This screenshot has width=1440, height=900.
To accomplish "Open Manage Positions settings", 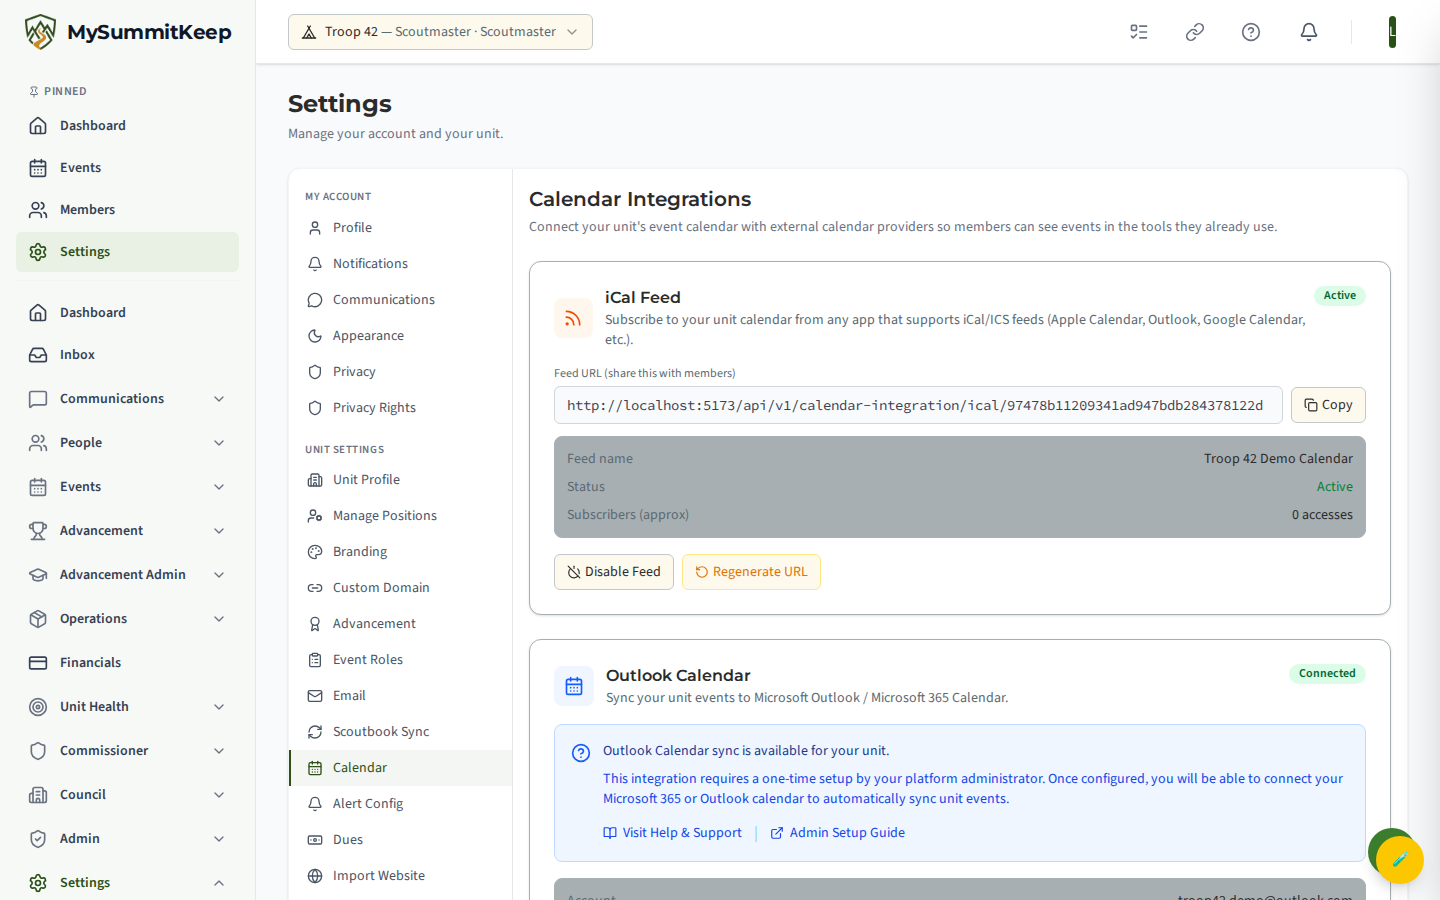I will [x=400, y=516].
